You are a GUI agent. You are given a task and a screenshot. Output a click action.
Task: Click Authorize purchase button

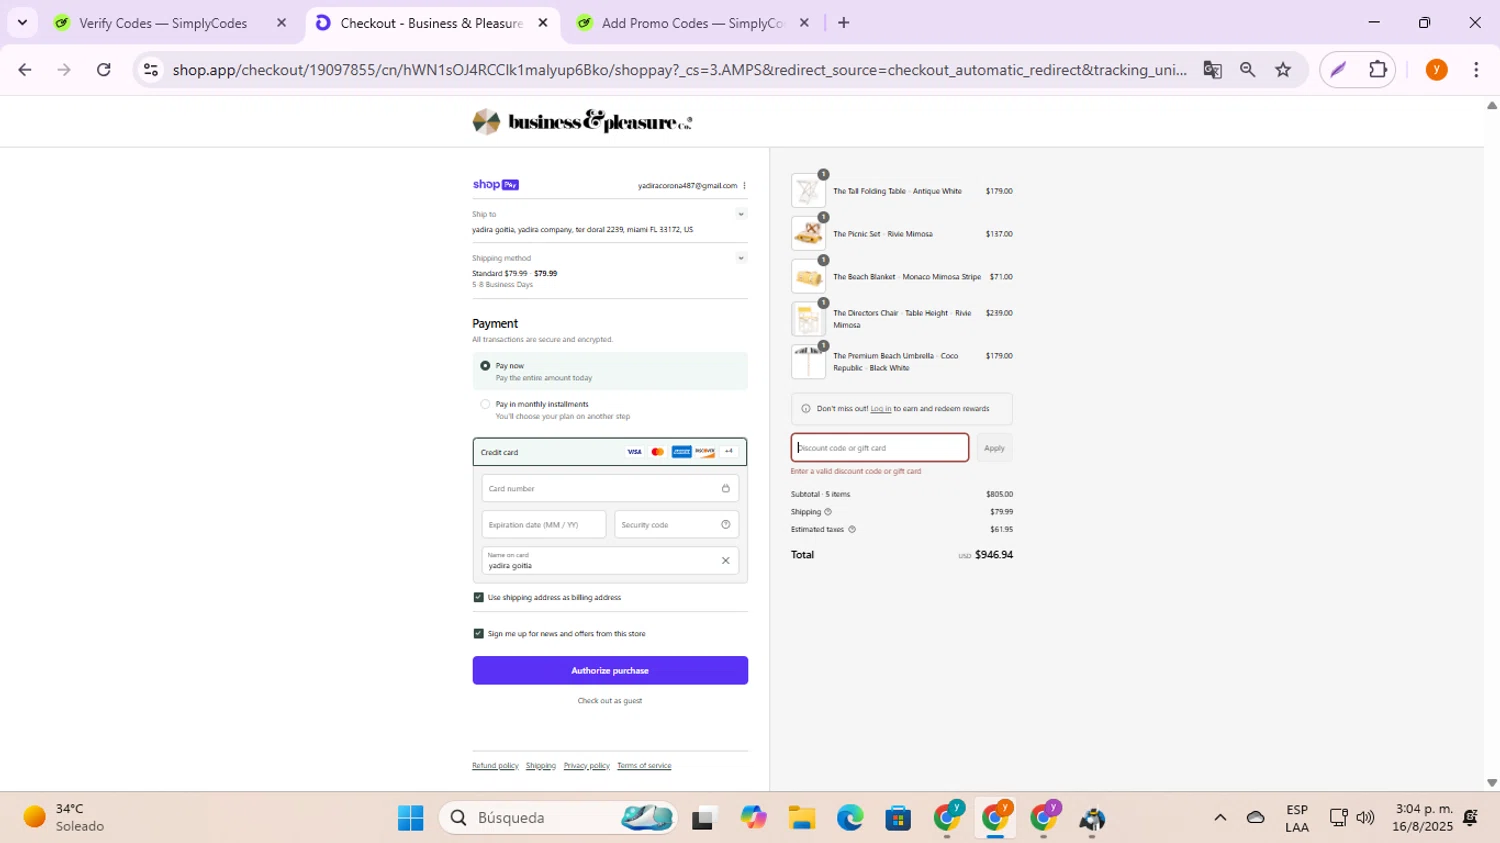point(610,671)
